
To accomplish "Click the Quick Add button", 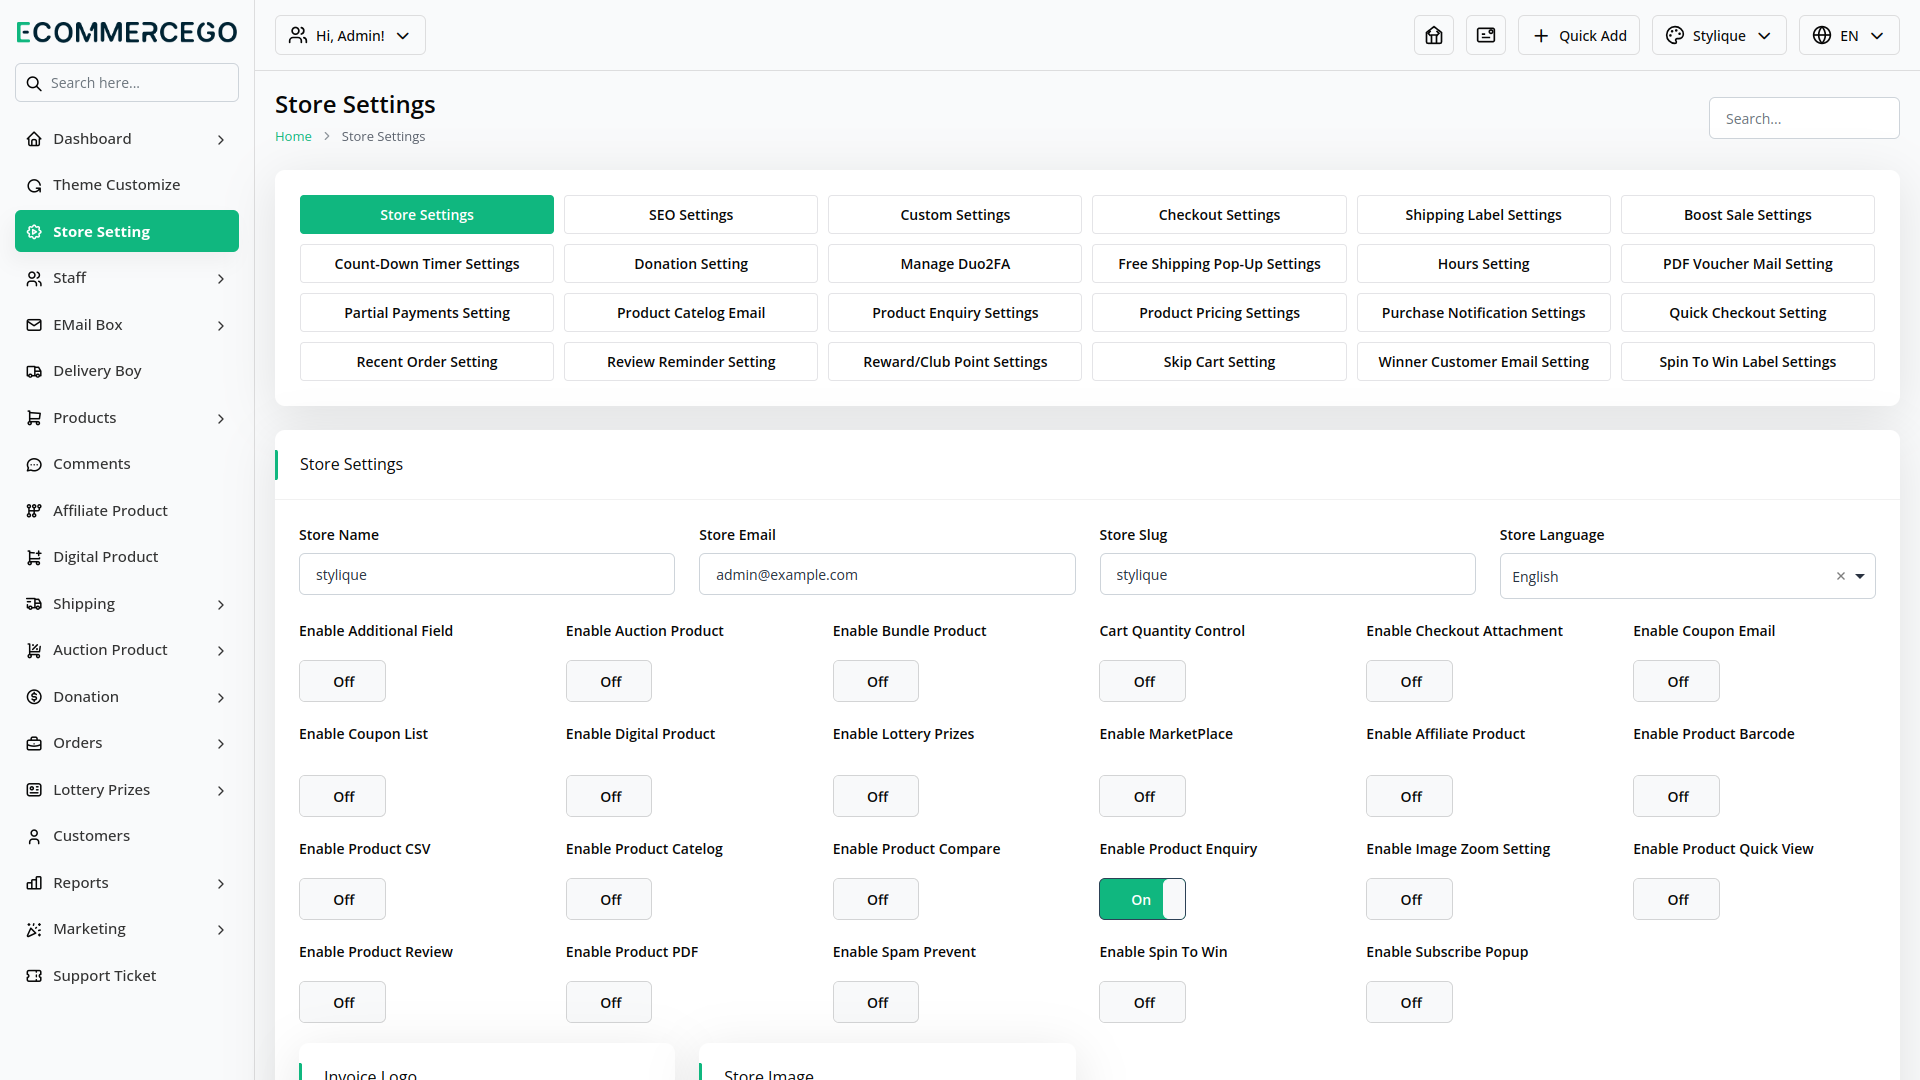I will point(1579,35).
